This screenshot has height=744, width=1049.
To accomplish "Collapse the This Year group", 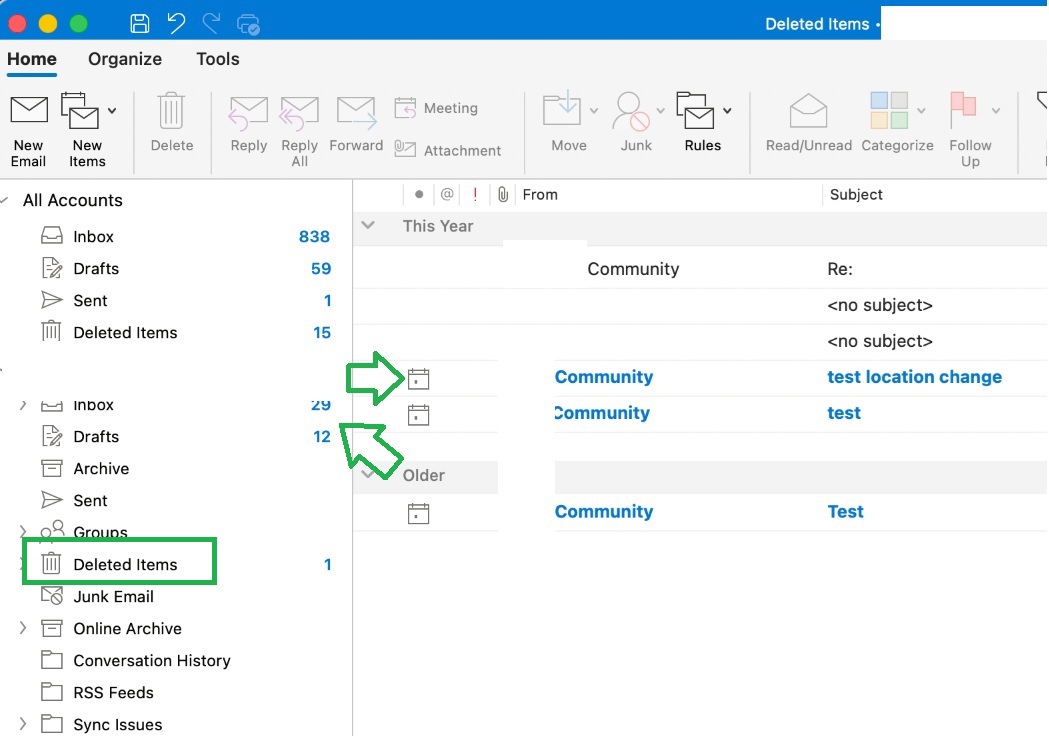I will pos(368,225).
